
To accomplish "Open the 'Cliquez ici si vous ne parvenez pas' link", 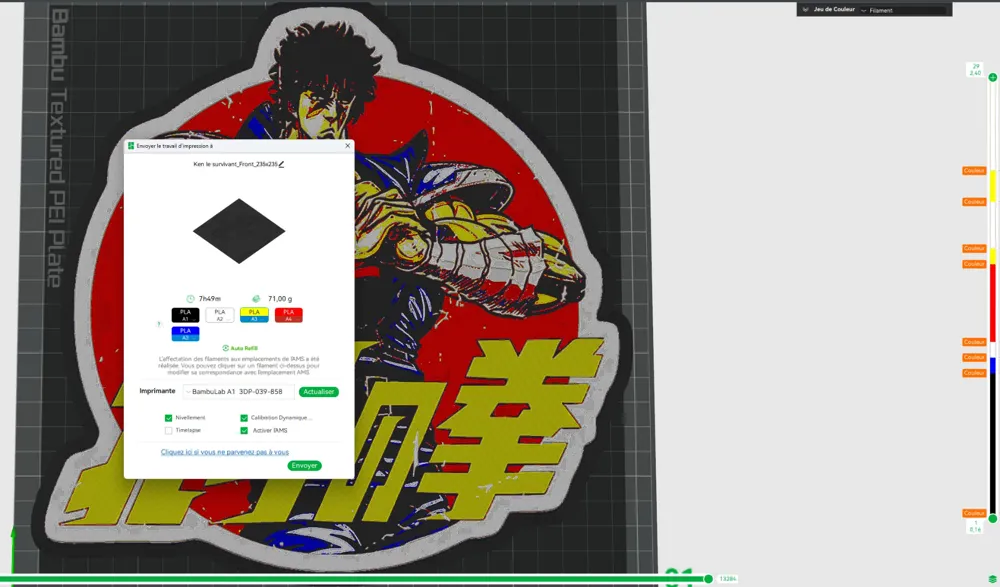I will 224,452.
